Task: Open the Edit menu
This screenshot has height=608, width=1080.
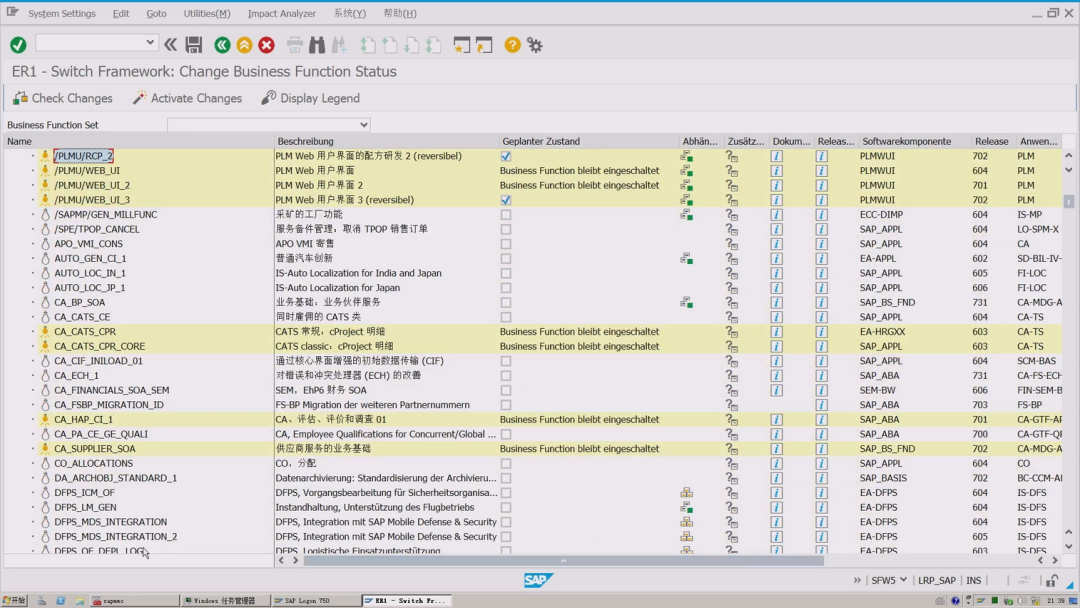Action: 121,13
